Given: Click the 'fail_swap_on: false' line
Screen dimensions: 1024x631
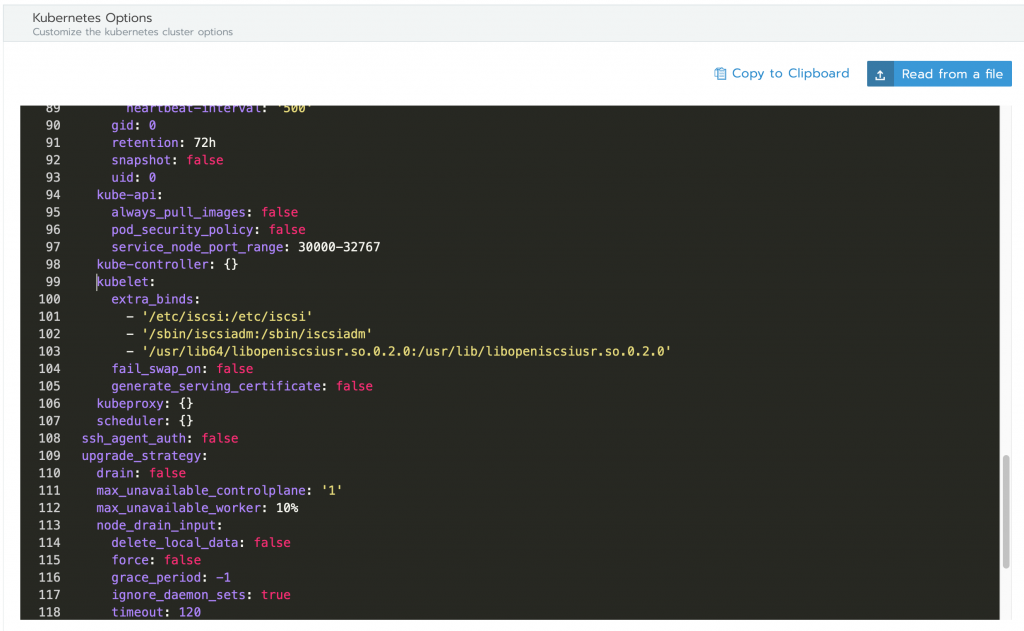Looking at the screenshot, I should pos(182,368).
